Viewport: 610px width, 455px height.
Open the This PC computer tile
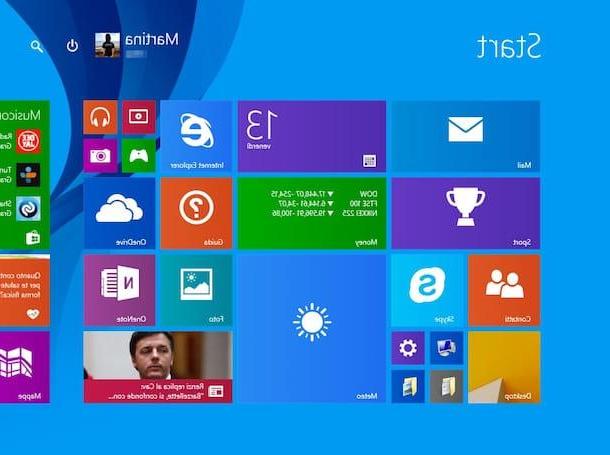click(446, 348)
